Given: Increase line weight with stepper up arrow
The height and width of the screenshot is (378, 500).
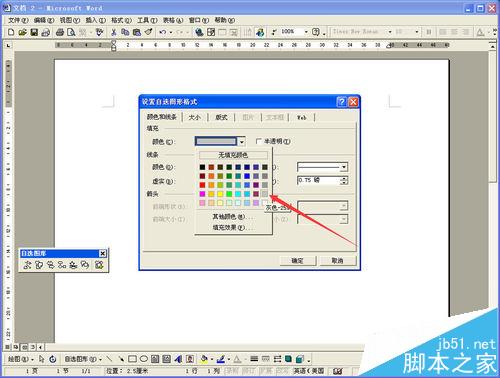Looking at the screenshot, I should pyautogui.click(x=344, y=178).
